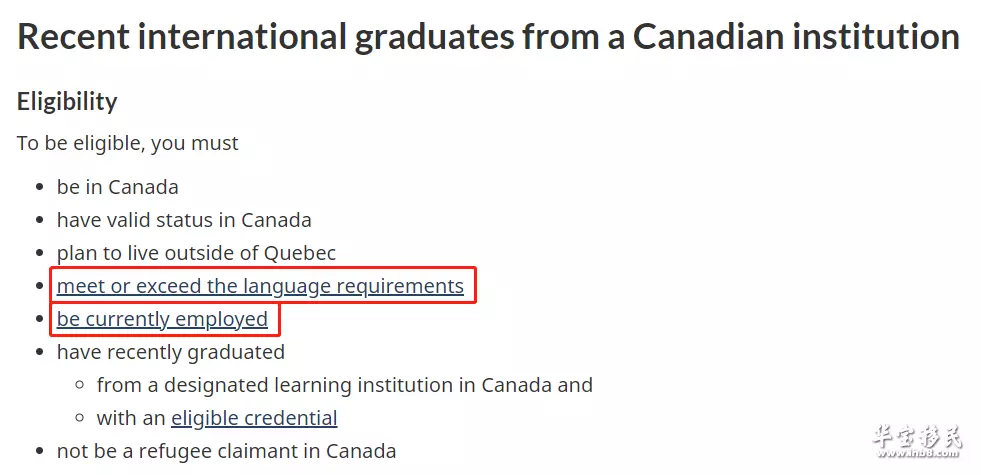Click the 'designated learning institution' sub-item text
Image resolution: width=981 pixels, height=475 pixels.
pos(345,385)
